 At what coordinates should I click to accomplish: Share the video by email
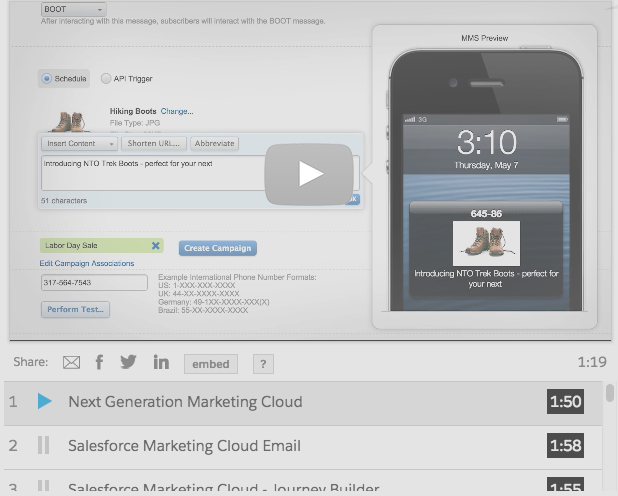pos(71,362)
